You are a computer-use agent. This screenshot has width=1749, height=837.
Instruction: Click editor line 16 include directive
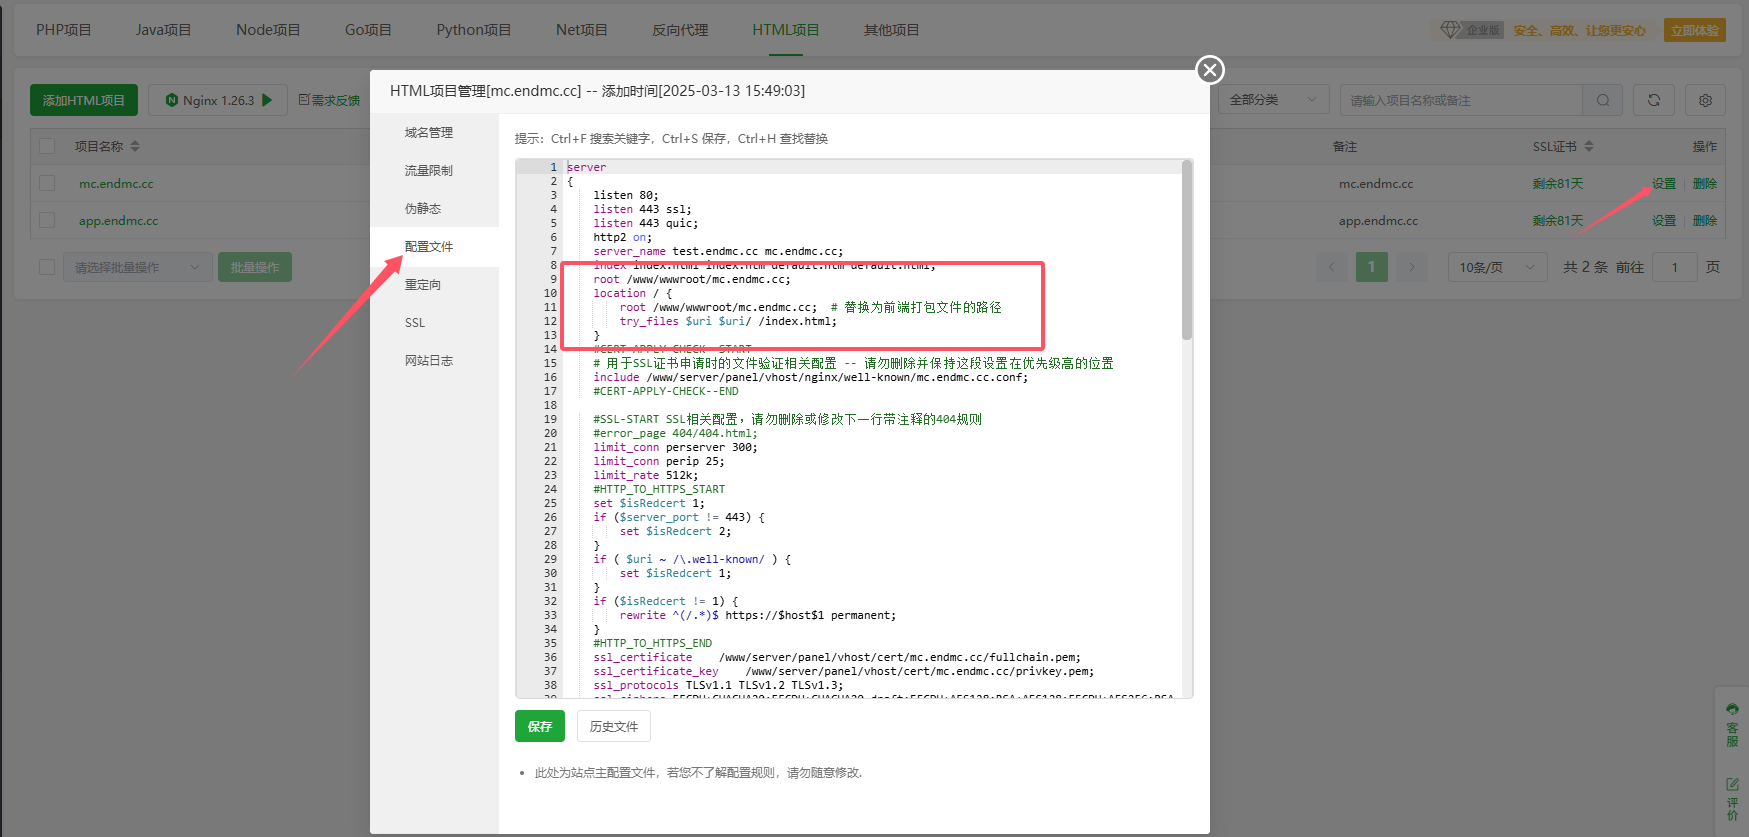[810, 378]
